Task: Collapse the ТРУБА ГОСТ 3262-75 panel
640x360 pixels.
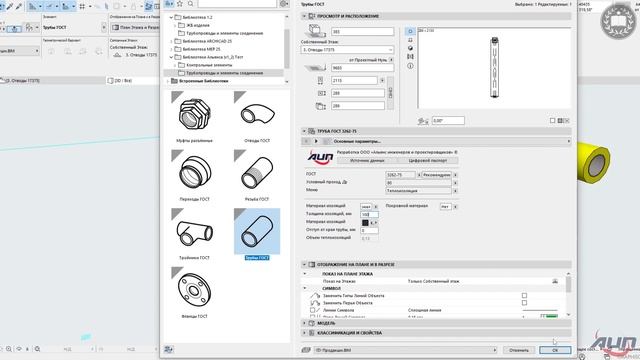Action: [304, 131]
